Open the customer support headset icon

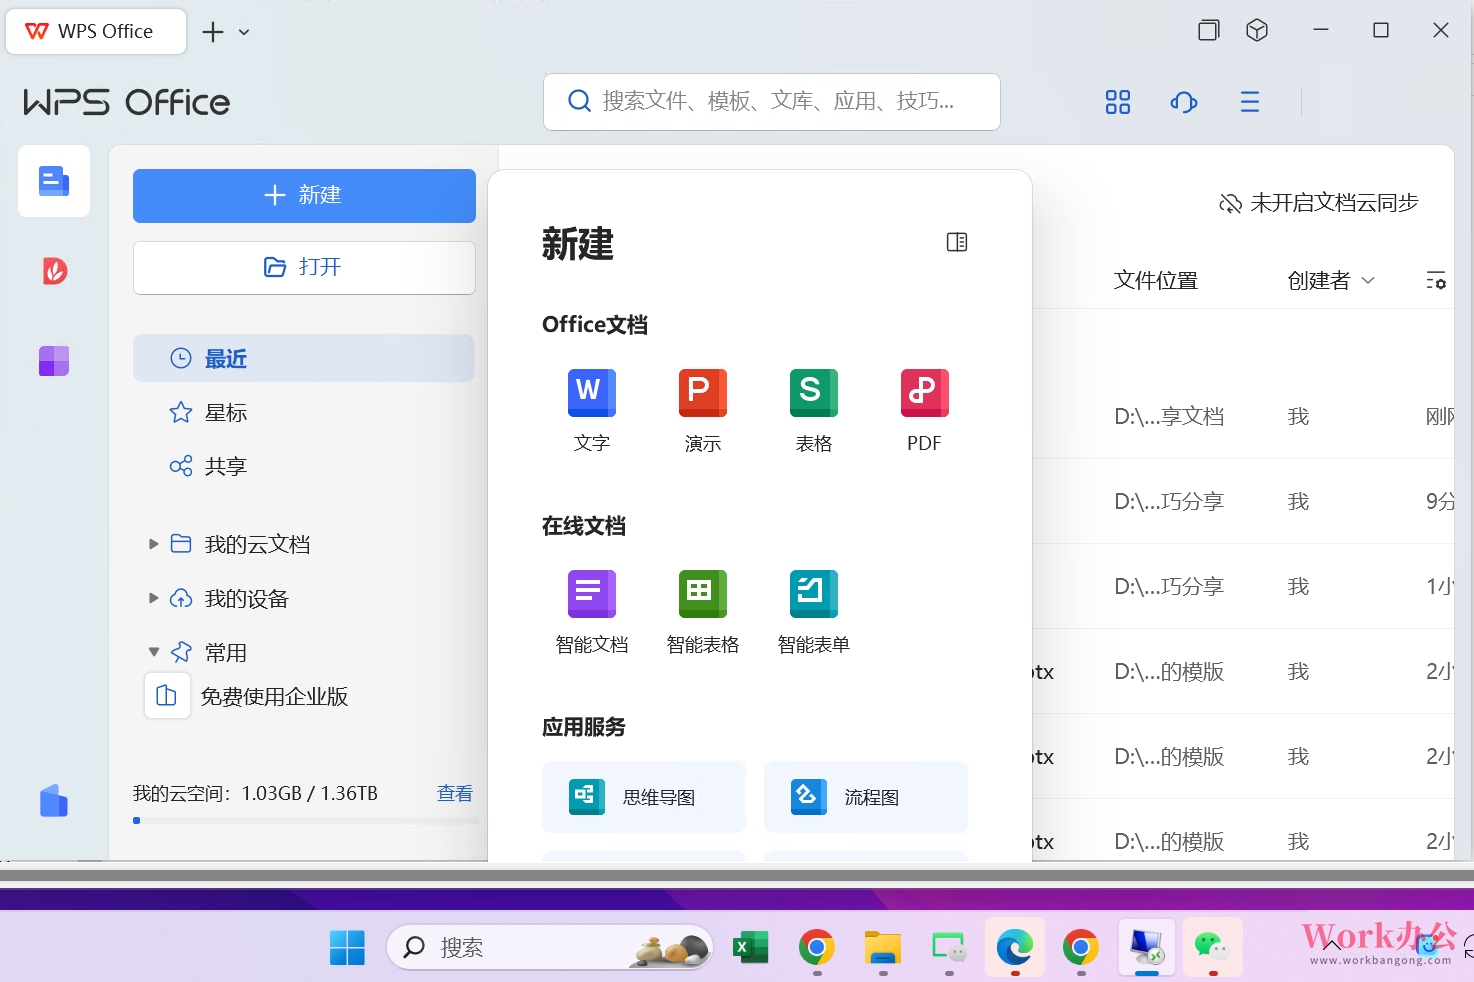point(1184,102)
